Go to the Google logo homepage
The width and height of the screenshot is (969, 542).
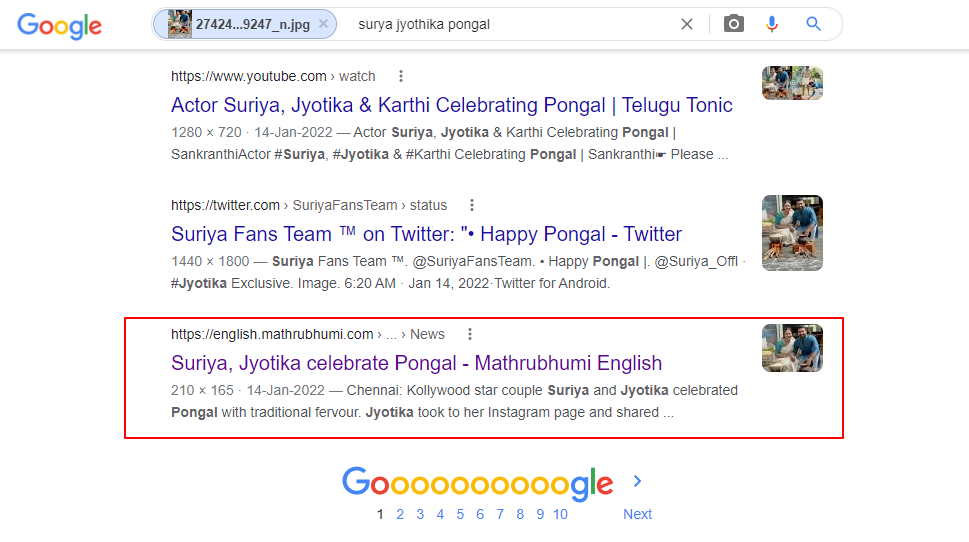[59, 25]
